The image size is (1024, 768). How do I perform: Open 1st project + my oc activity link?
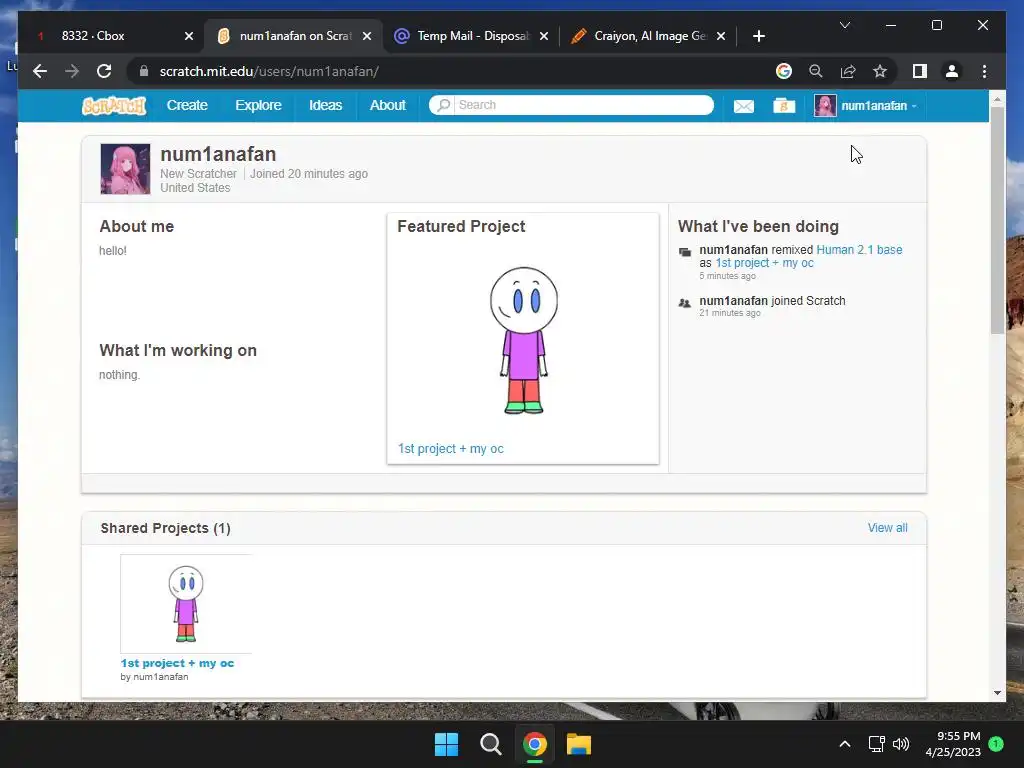coord(764,263)
